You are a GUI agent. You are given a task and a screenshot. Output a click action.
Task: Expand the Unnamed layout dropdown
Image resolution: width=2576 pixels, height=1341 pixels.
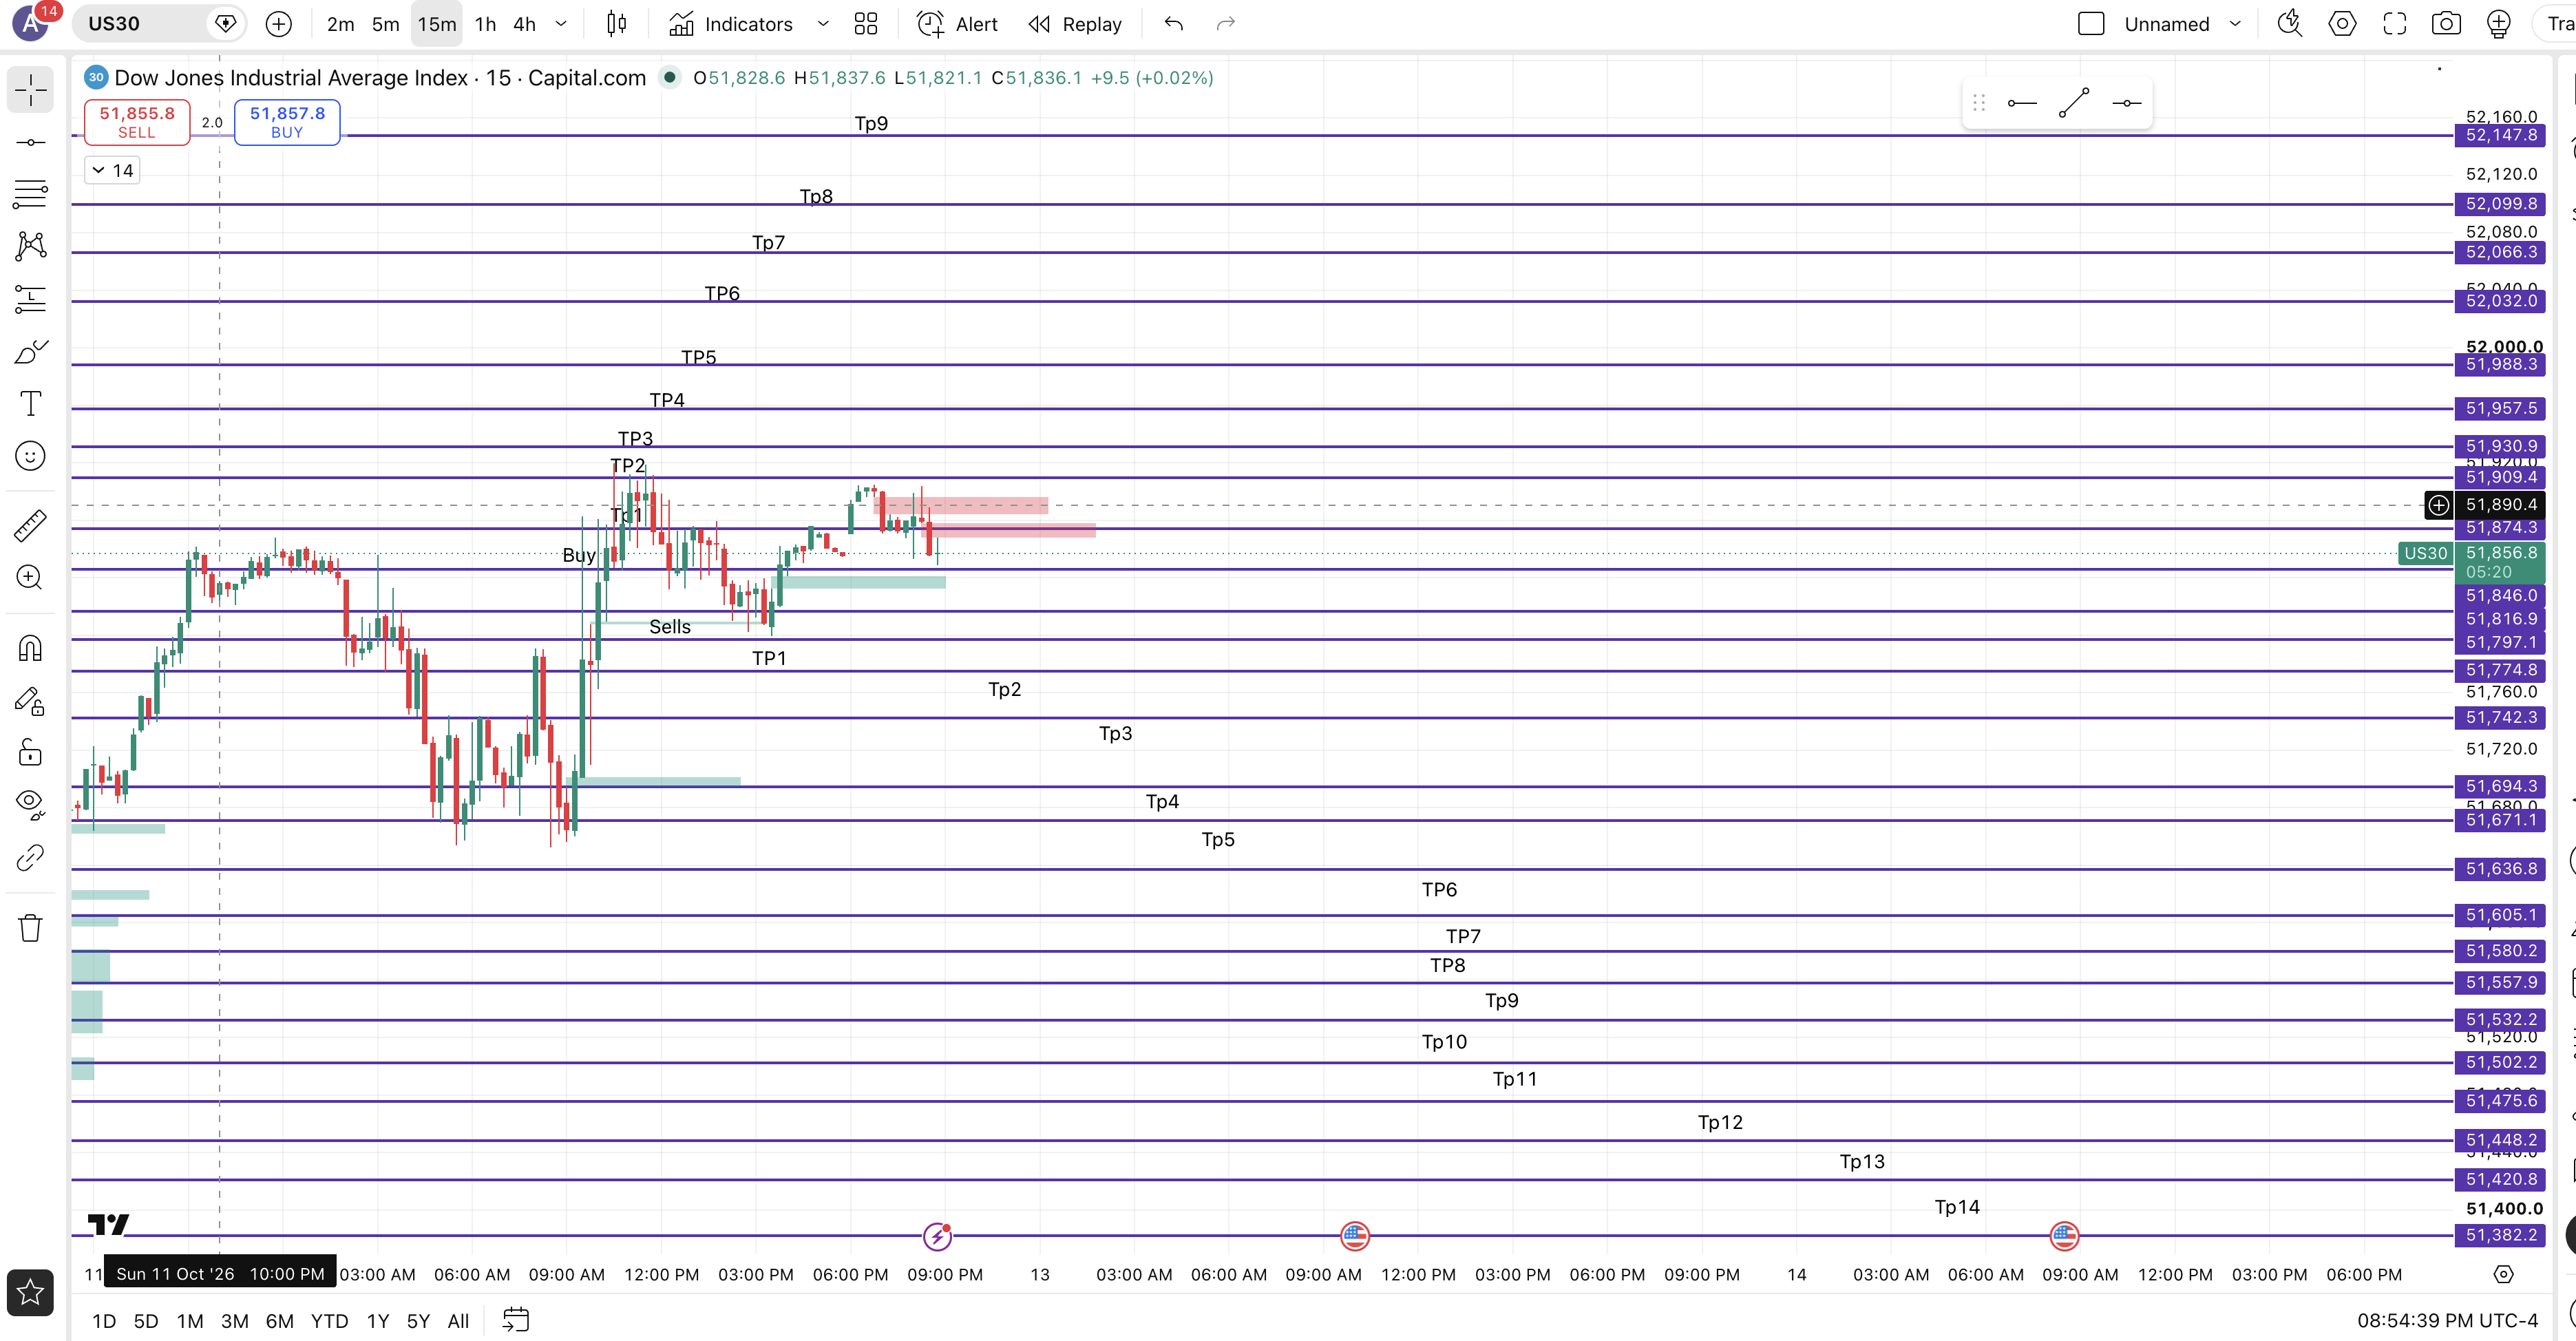pos(2235,24)
